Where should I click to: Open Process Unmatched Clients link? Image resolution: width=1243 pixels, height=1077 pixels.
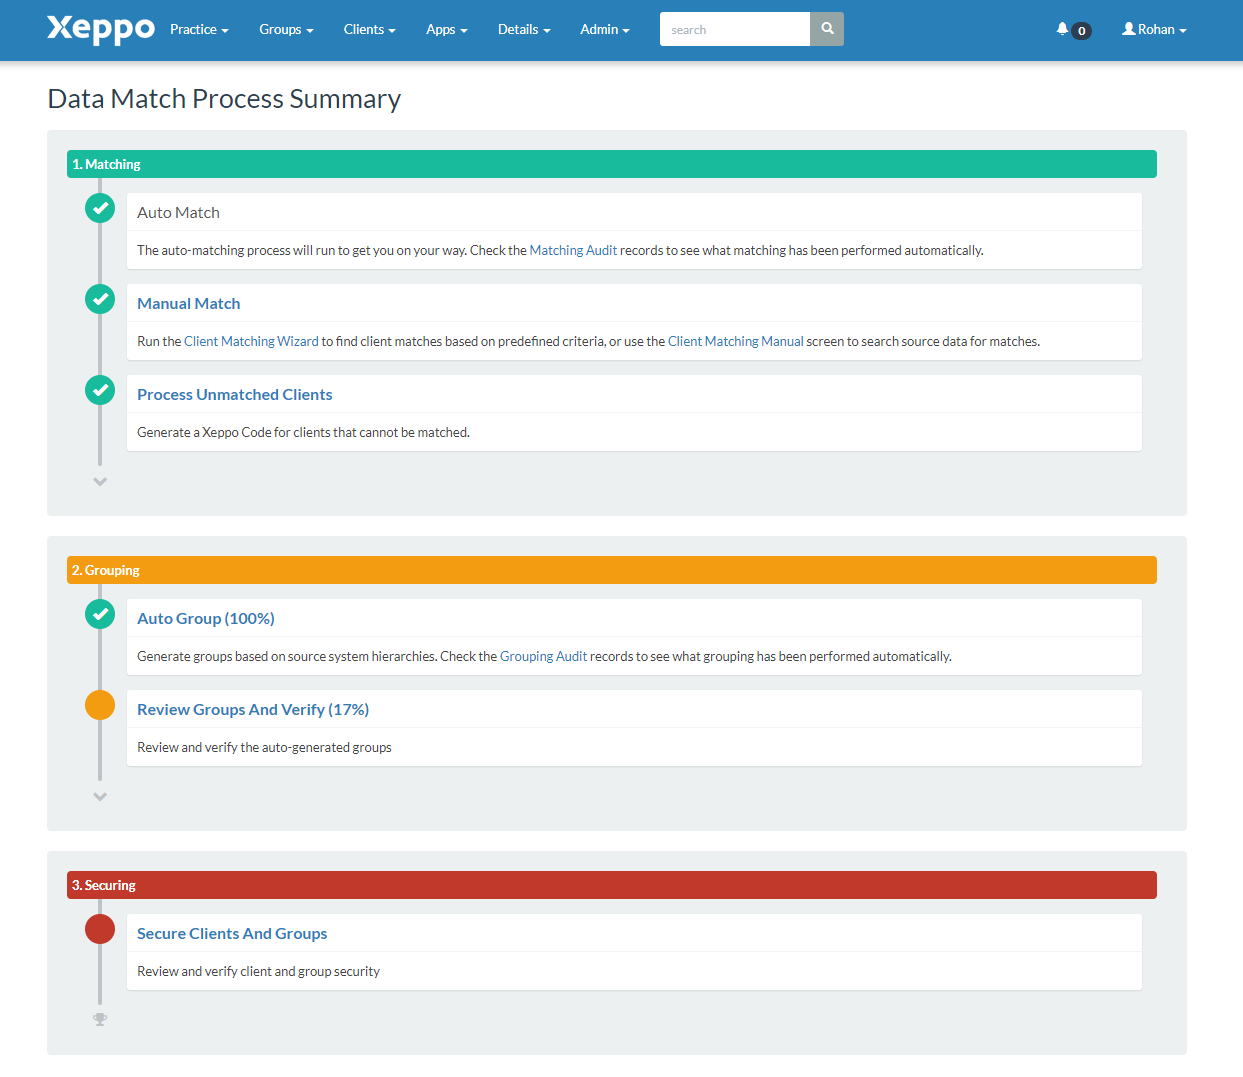[235, 394]
